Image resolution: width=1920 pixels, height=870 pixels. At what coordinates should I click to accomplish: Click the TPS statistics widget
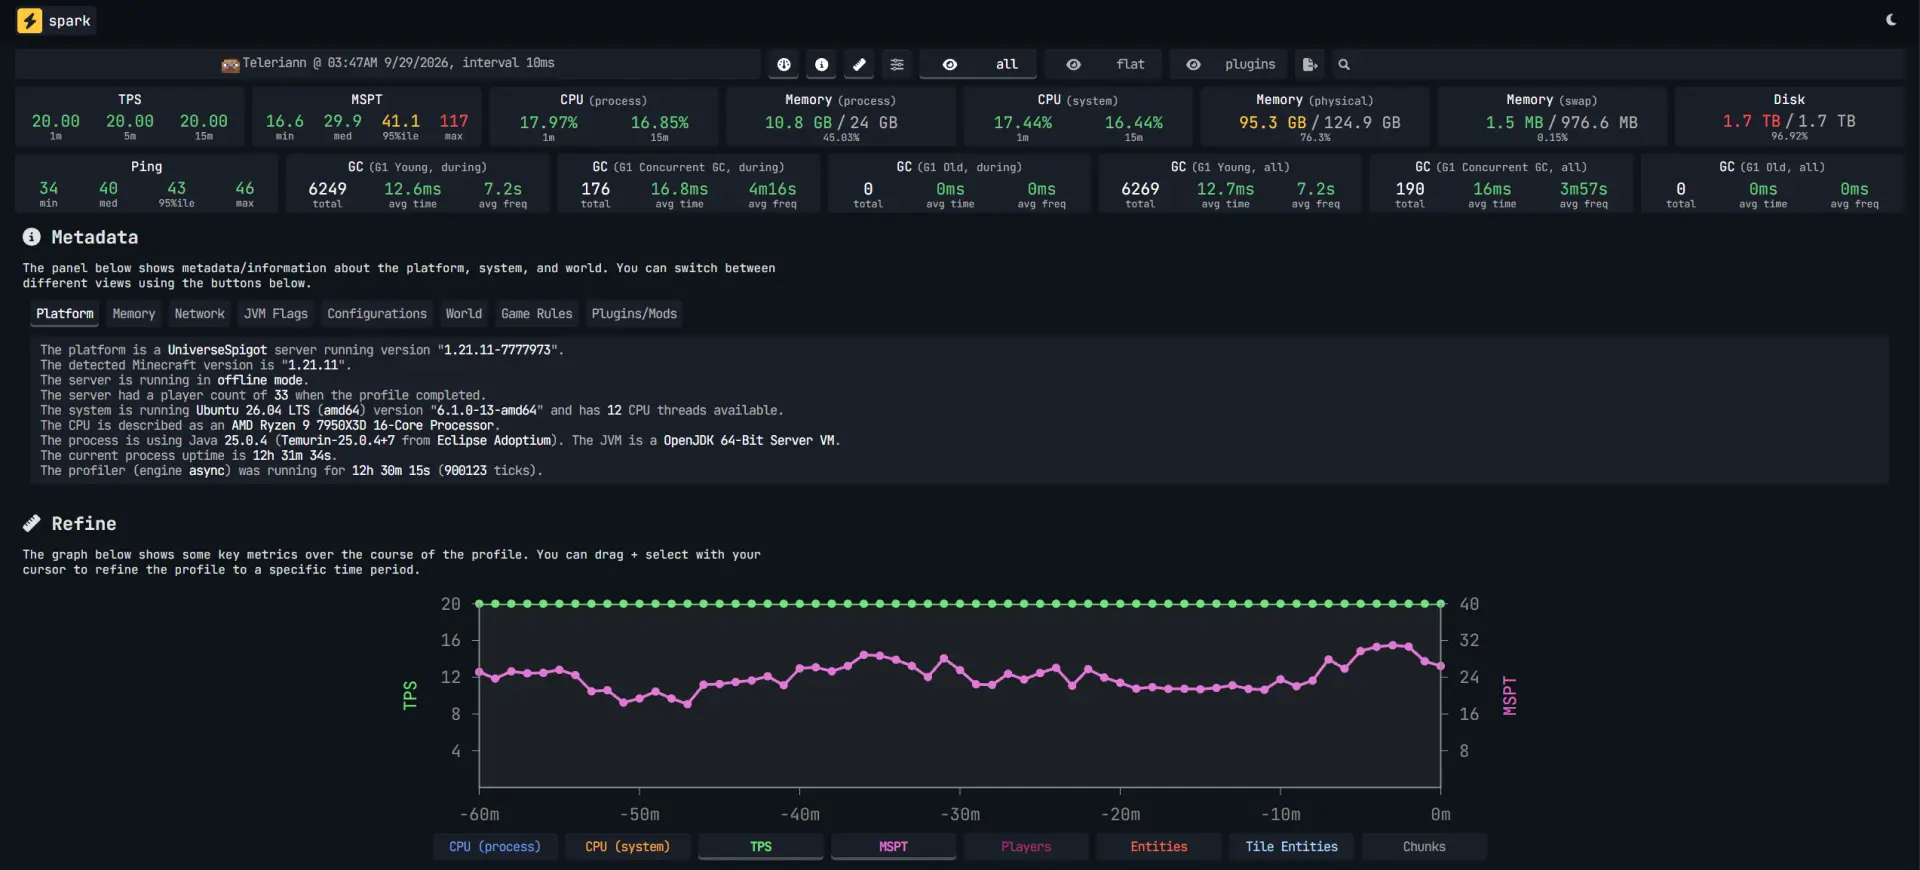130,117
